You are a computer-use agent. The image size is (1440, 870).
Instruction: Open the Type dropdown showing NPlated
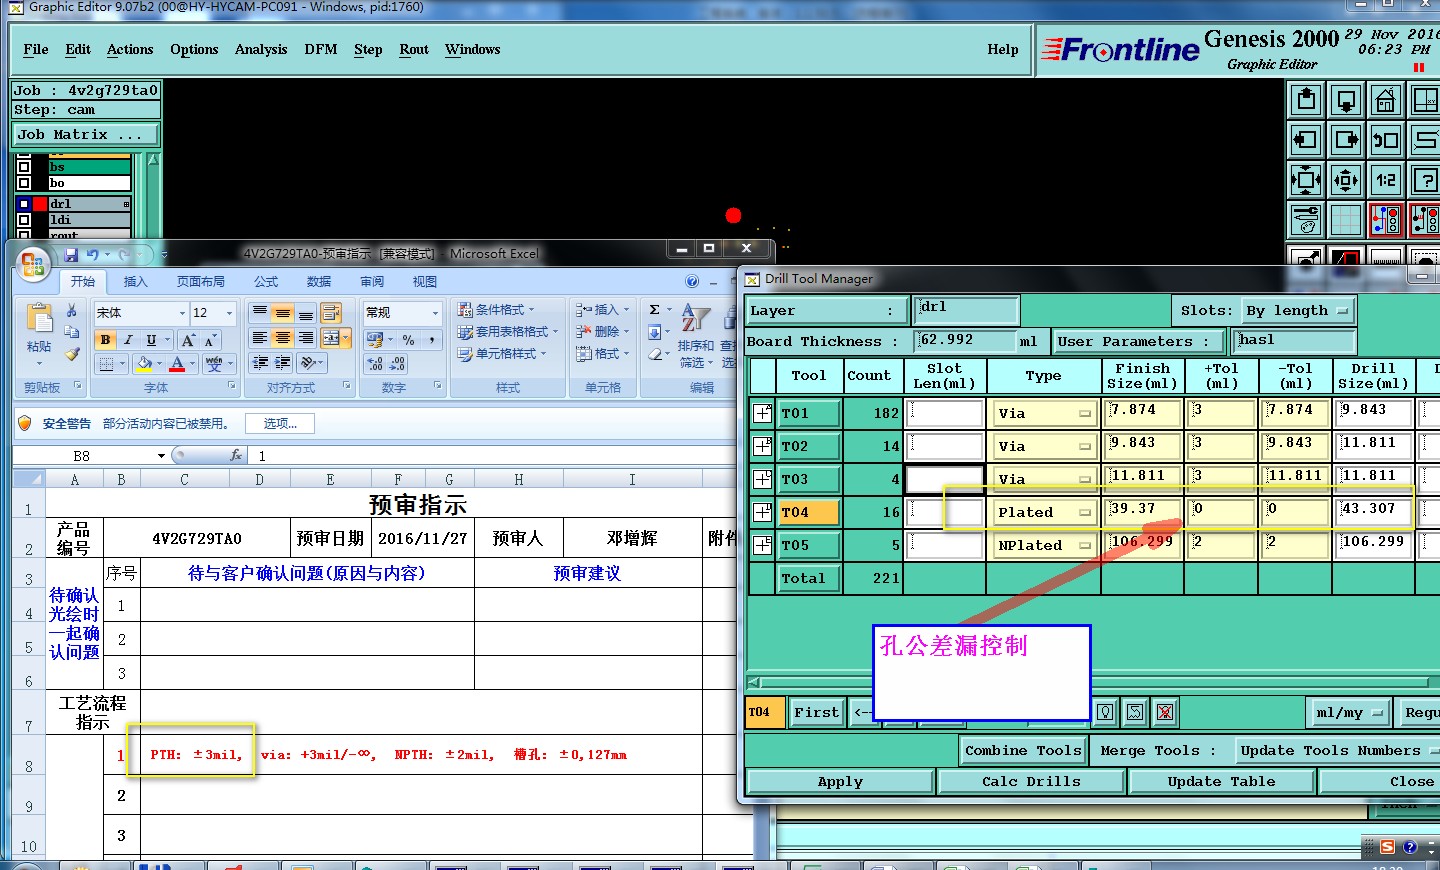click(1045, 545)
